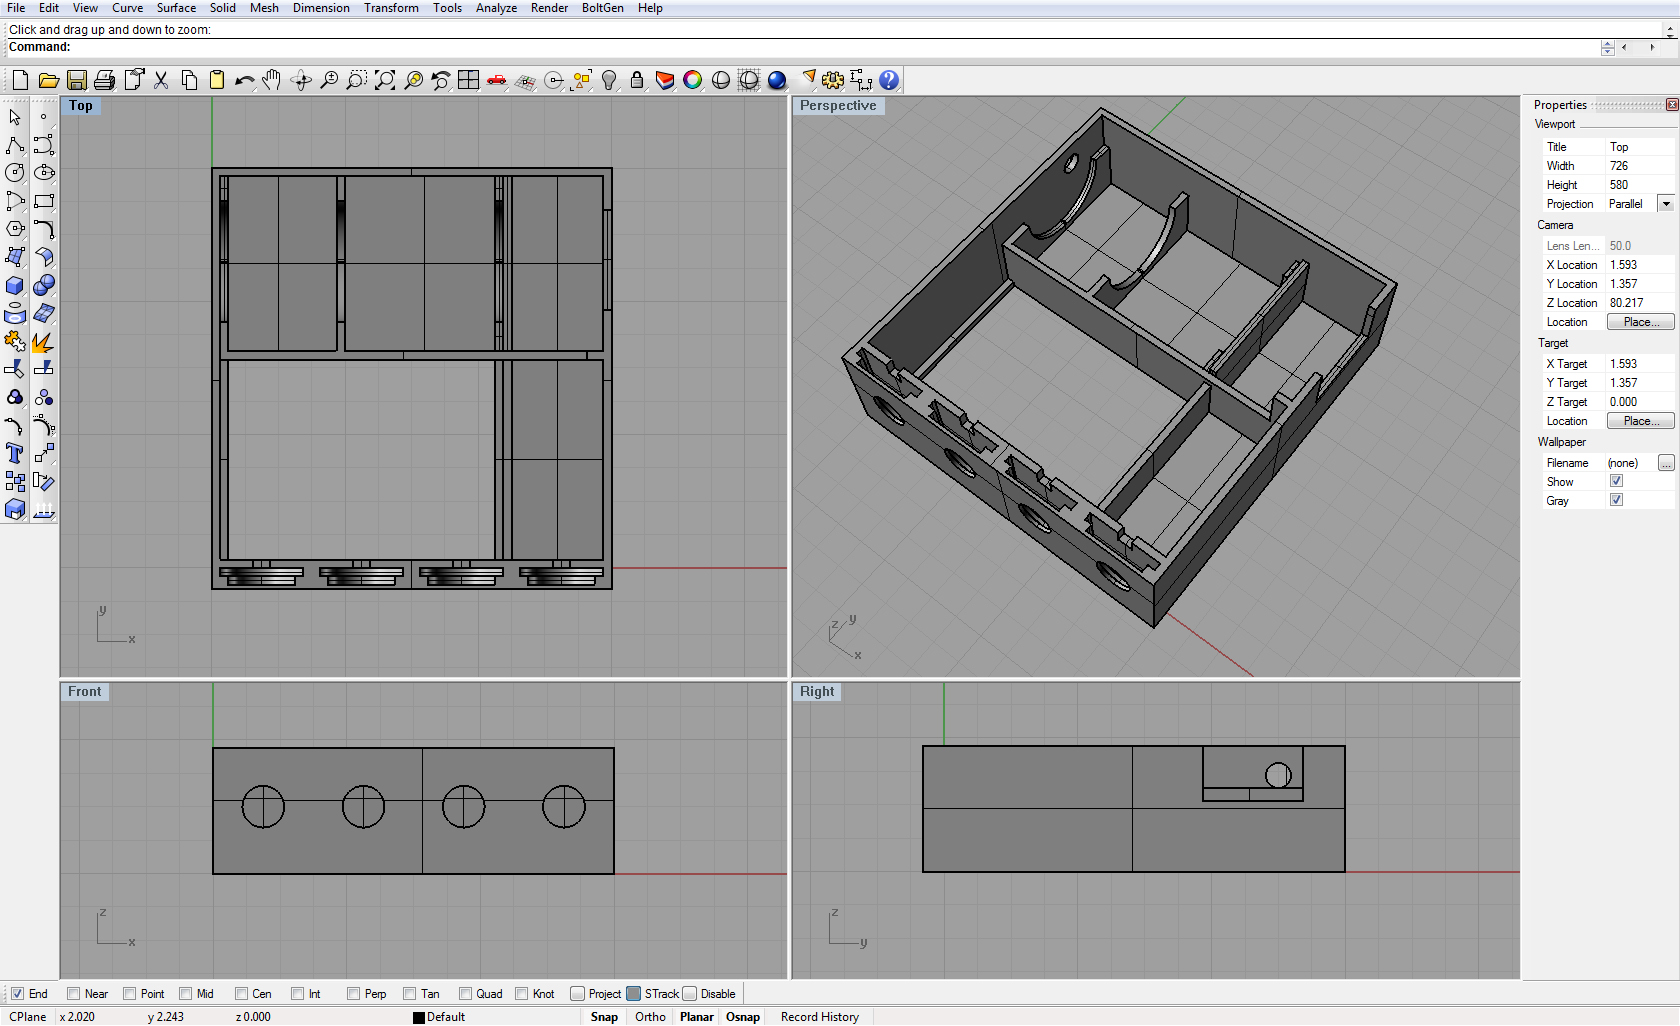Toggle the wallpaper Gray checkbox

(1616, 500)
